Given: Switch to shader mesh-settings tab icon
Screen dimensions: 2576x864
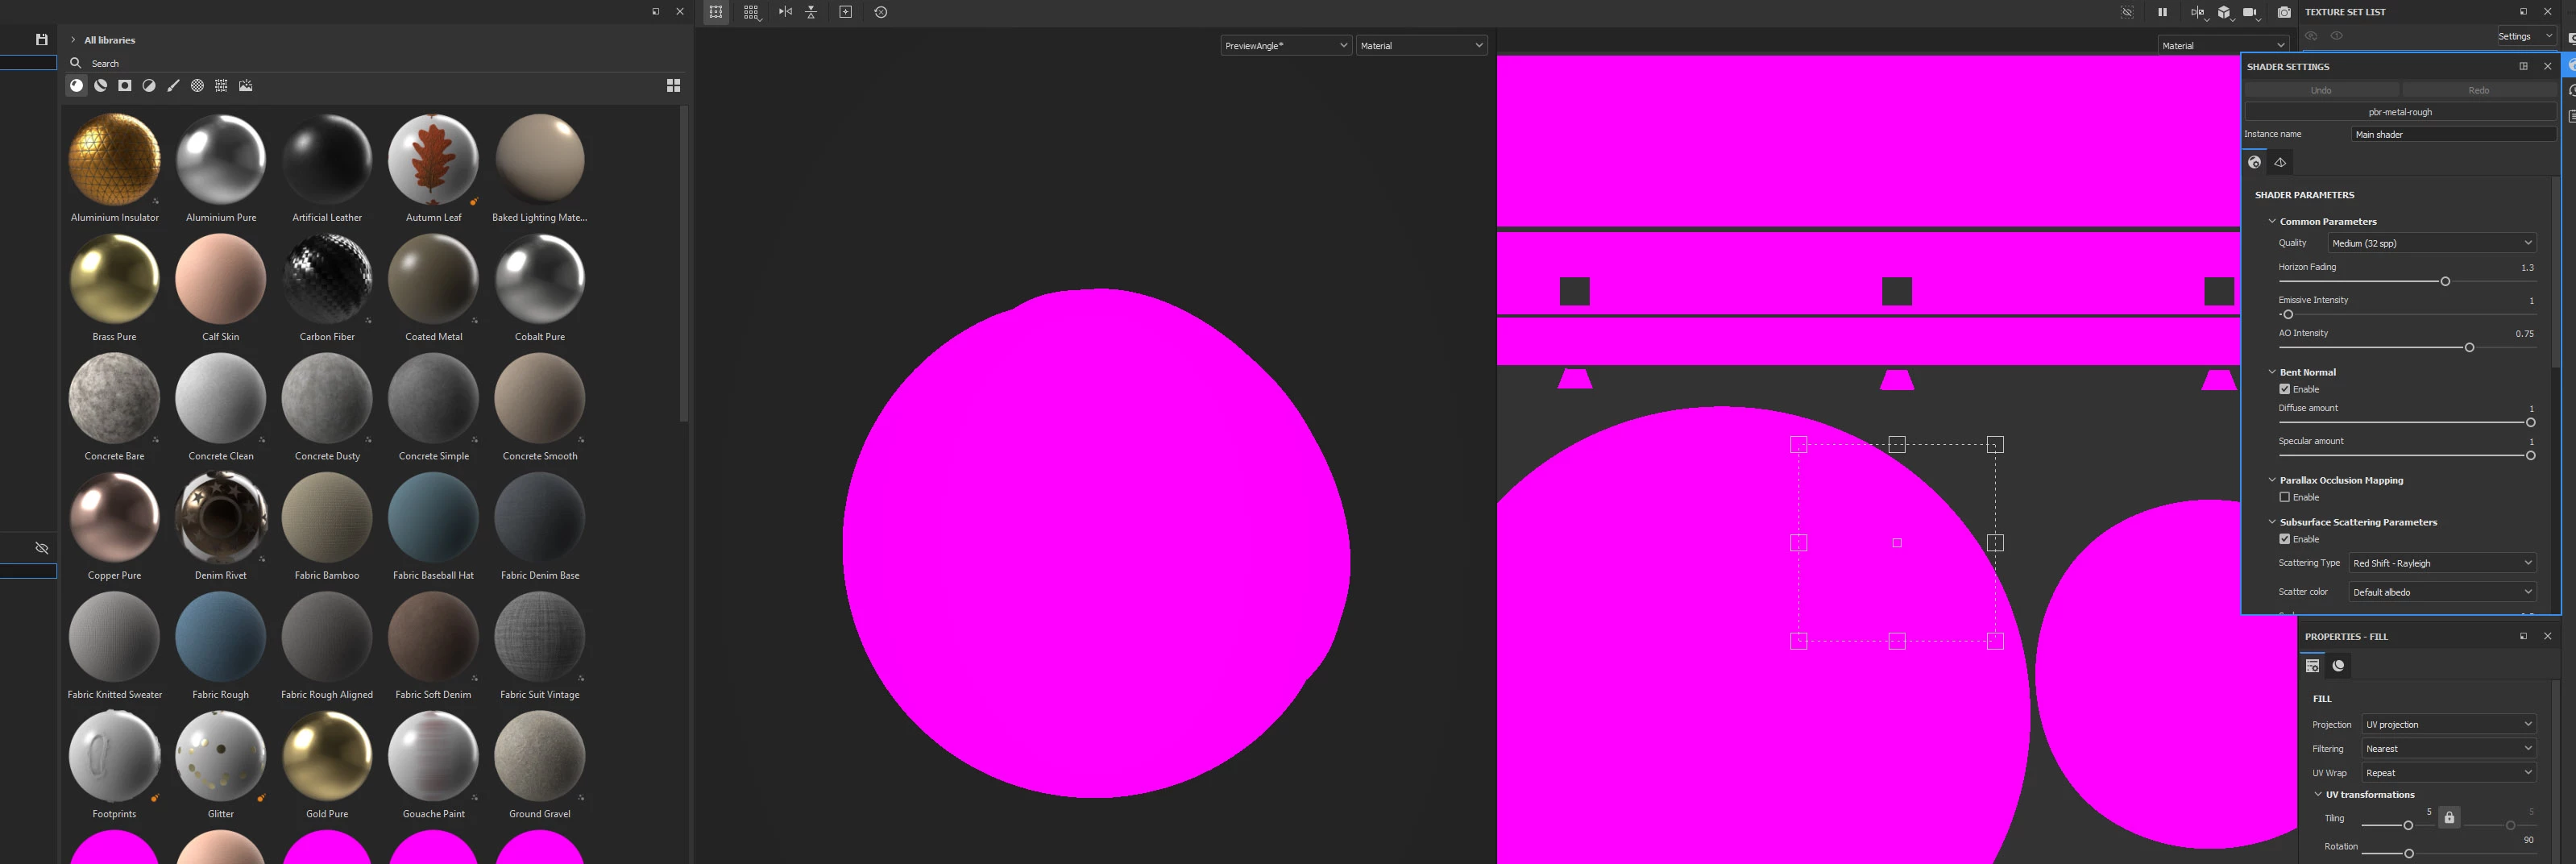Looking at the screenshot, I should (2280, 162).
